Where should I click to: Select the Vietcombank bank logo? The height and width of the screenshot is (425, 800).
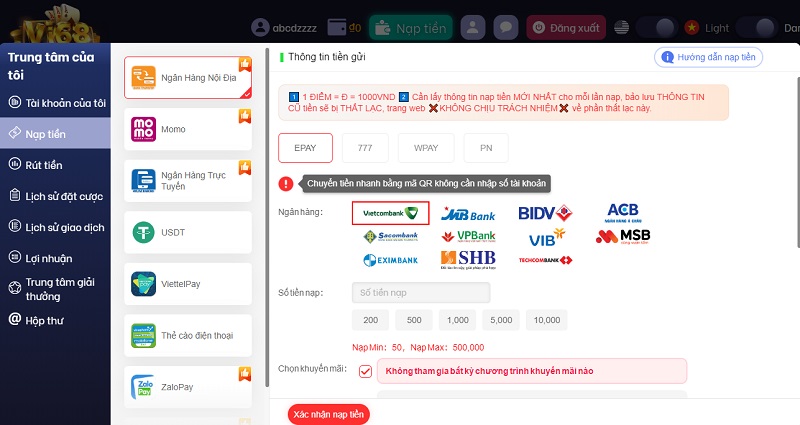coord(390,213)
